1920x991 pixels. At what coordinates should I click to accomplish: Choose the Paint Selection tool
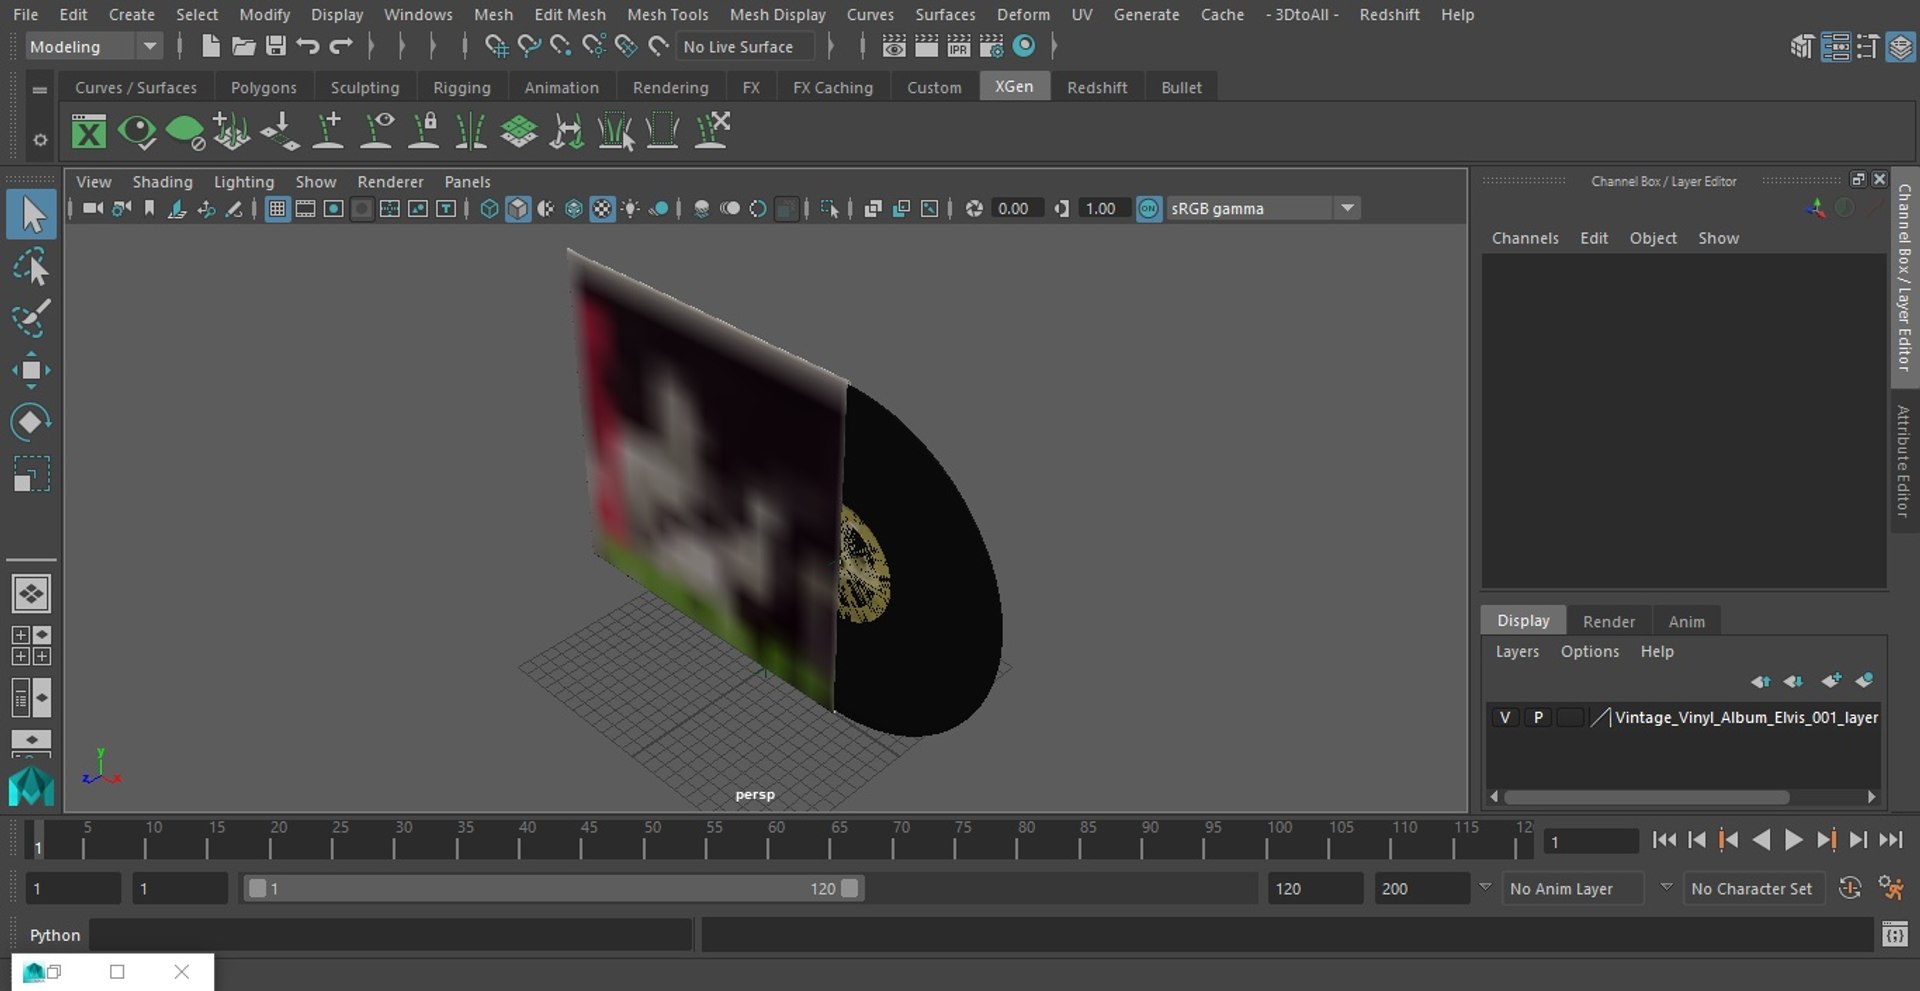(x=31, y=319)
